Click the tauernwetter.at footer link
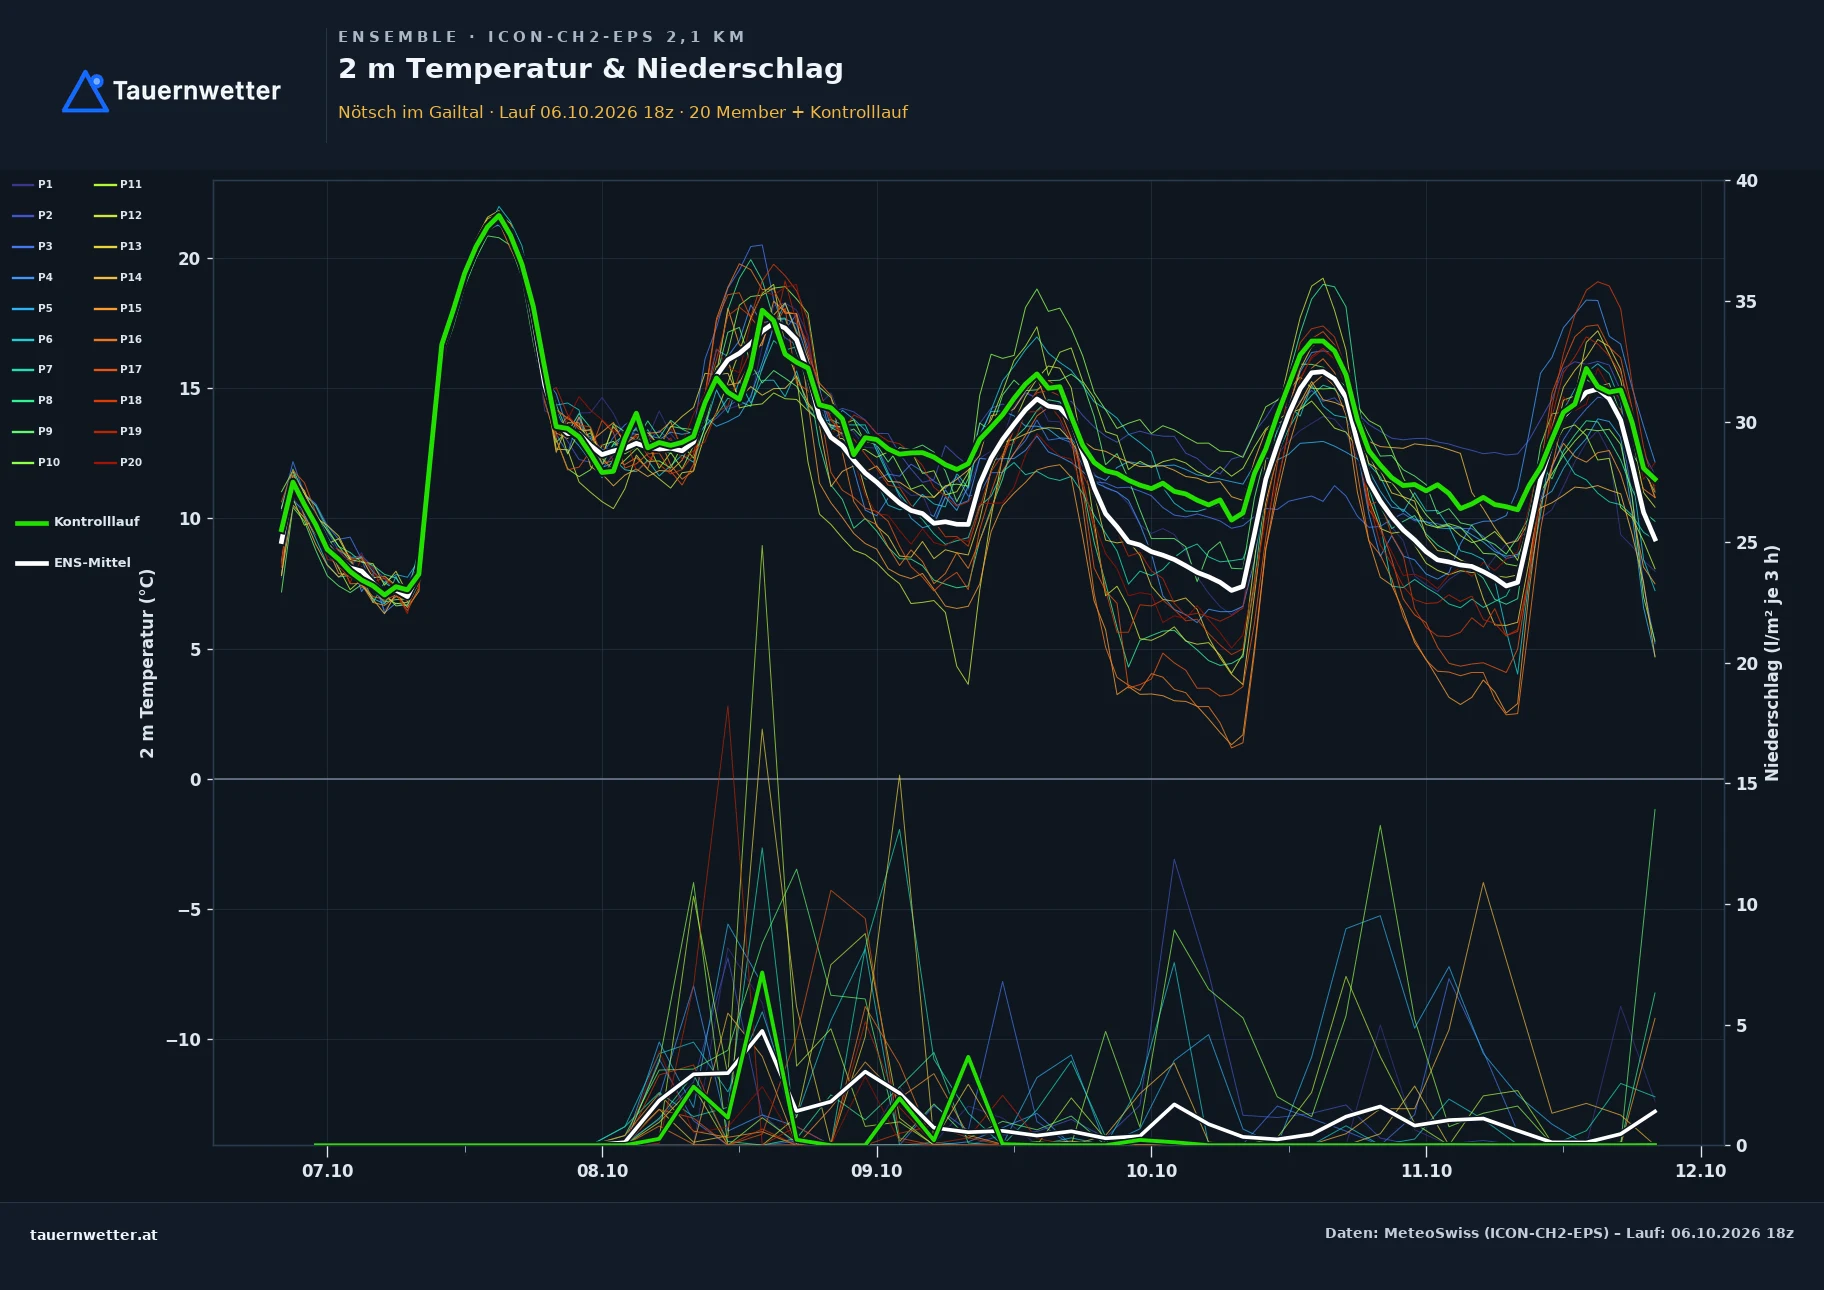Image resolution: width=1824 pixels, height=1290 pixels. 94,1234
